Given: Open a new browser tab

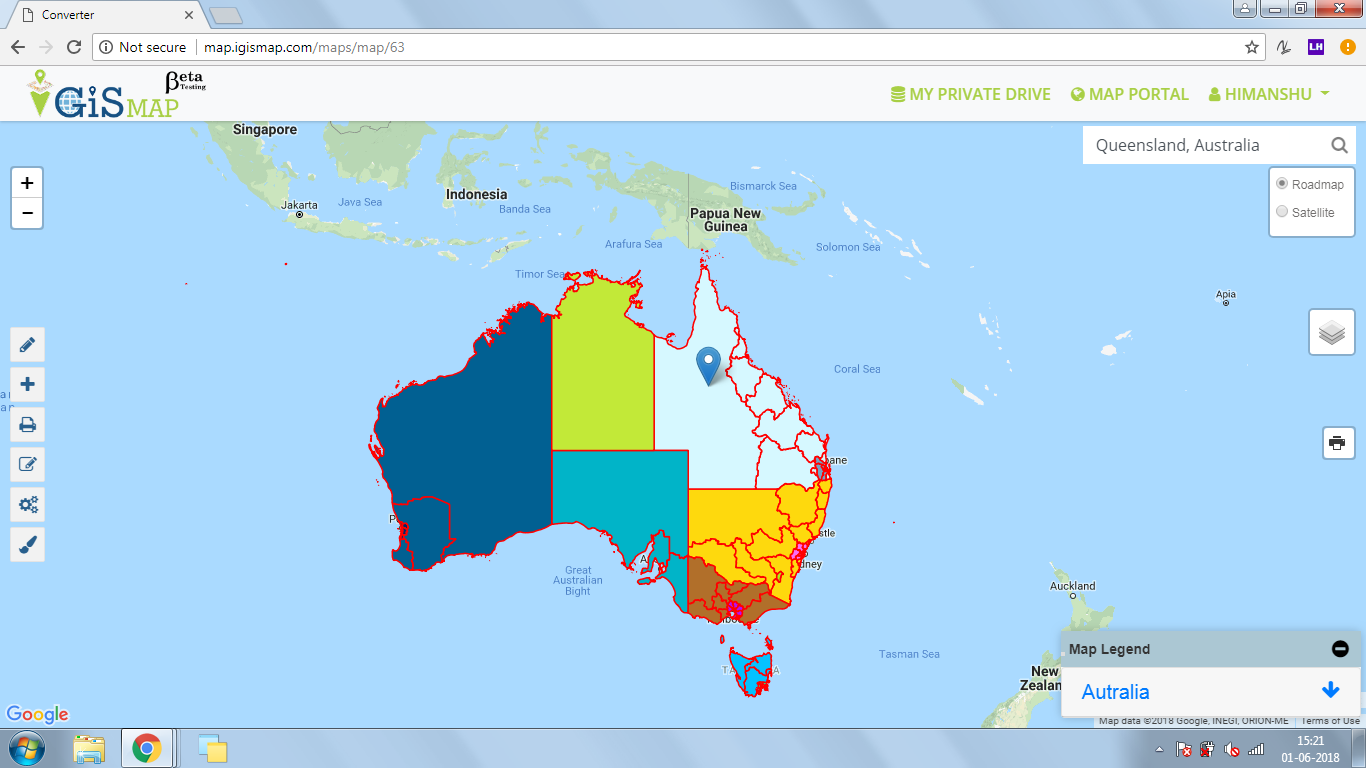Looking at the screenshot, I should 227,15.
